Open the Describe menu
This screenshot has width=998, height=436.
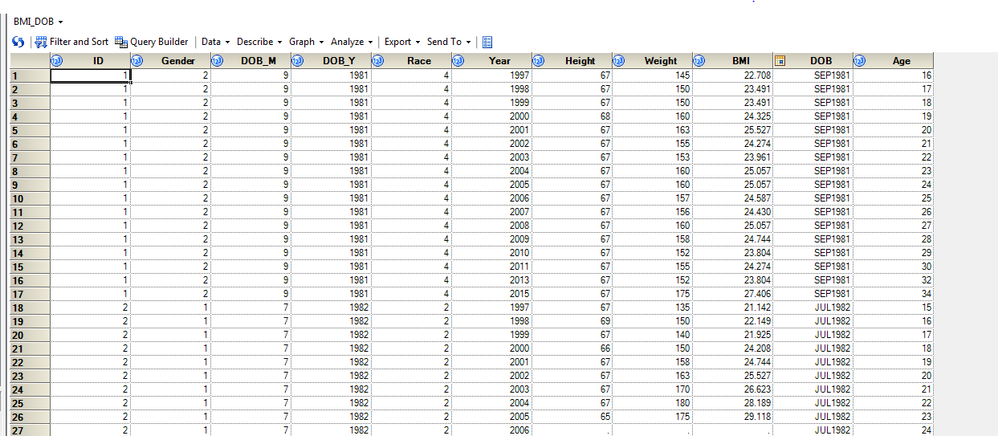pyautogui.click(x=259, y=42)
